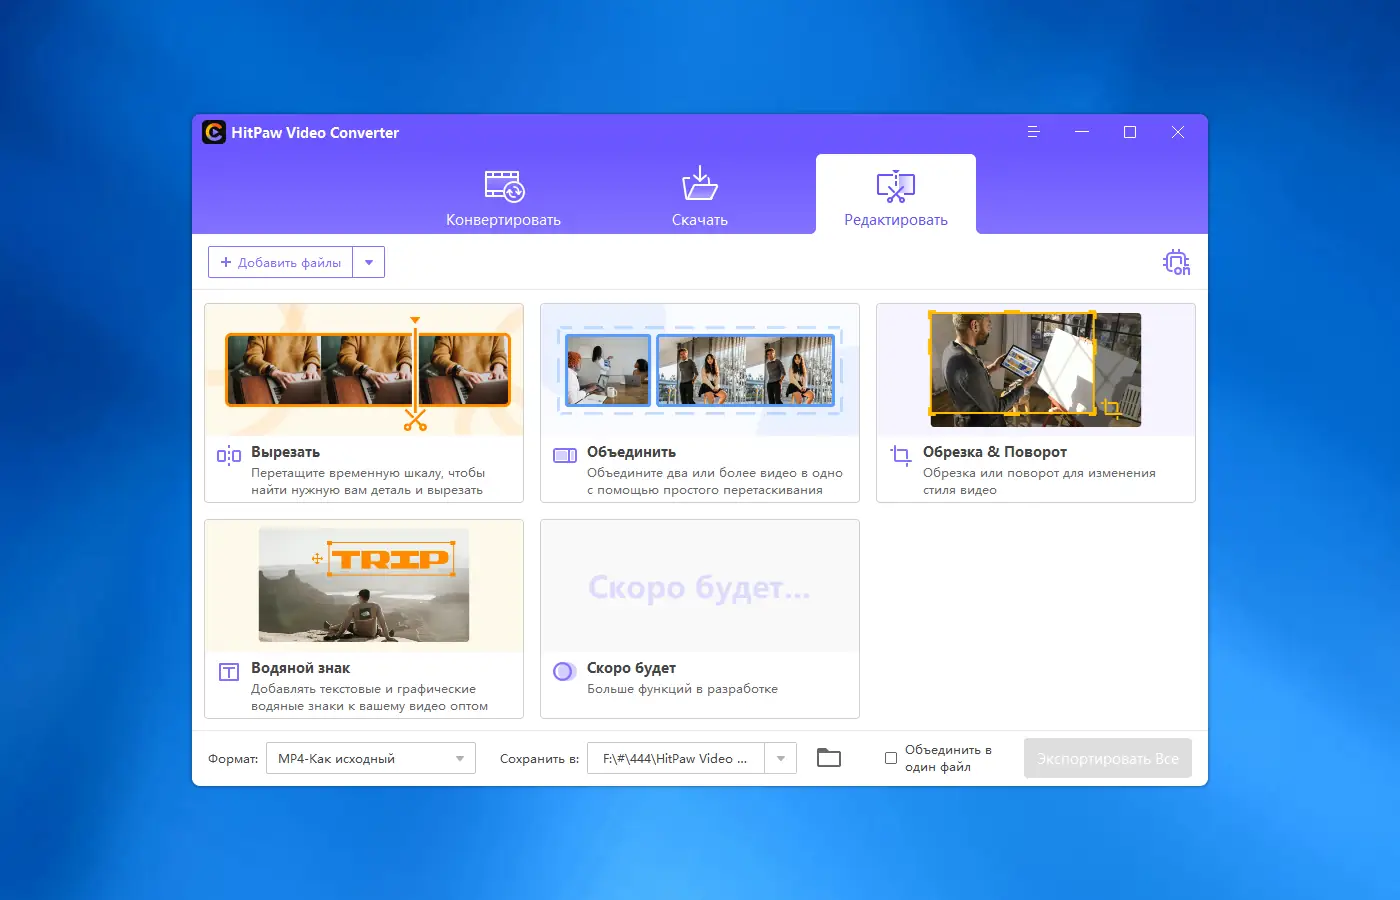Close the HitPaw Video Converter window

coord(1178,132)
